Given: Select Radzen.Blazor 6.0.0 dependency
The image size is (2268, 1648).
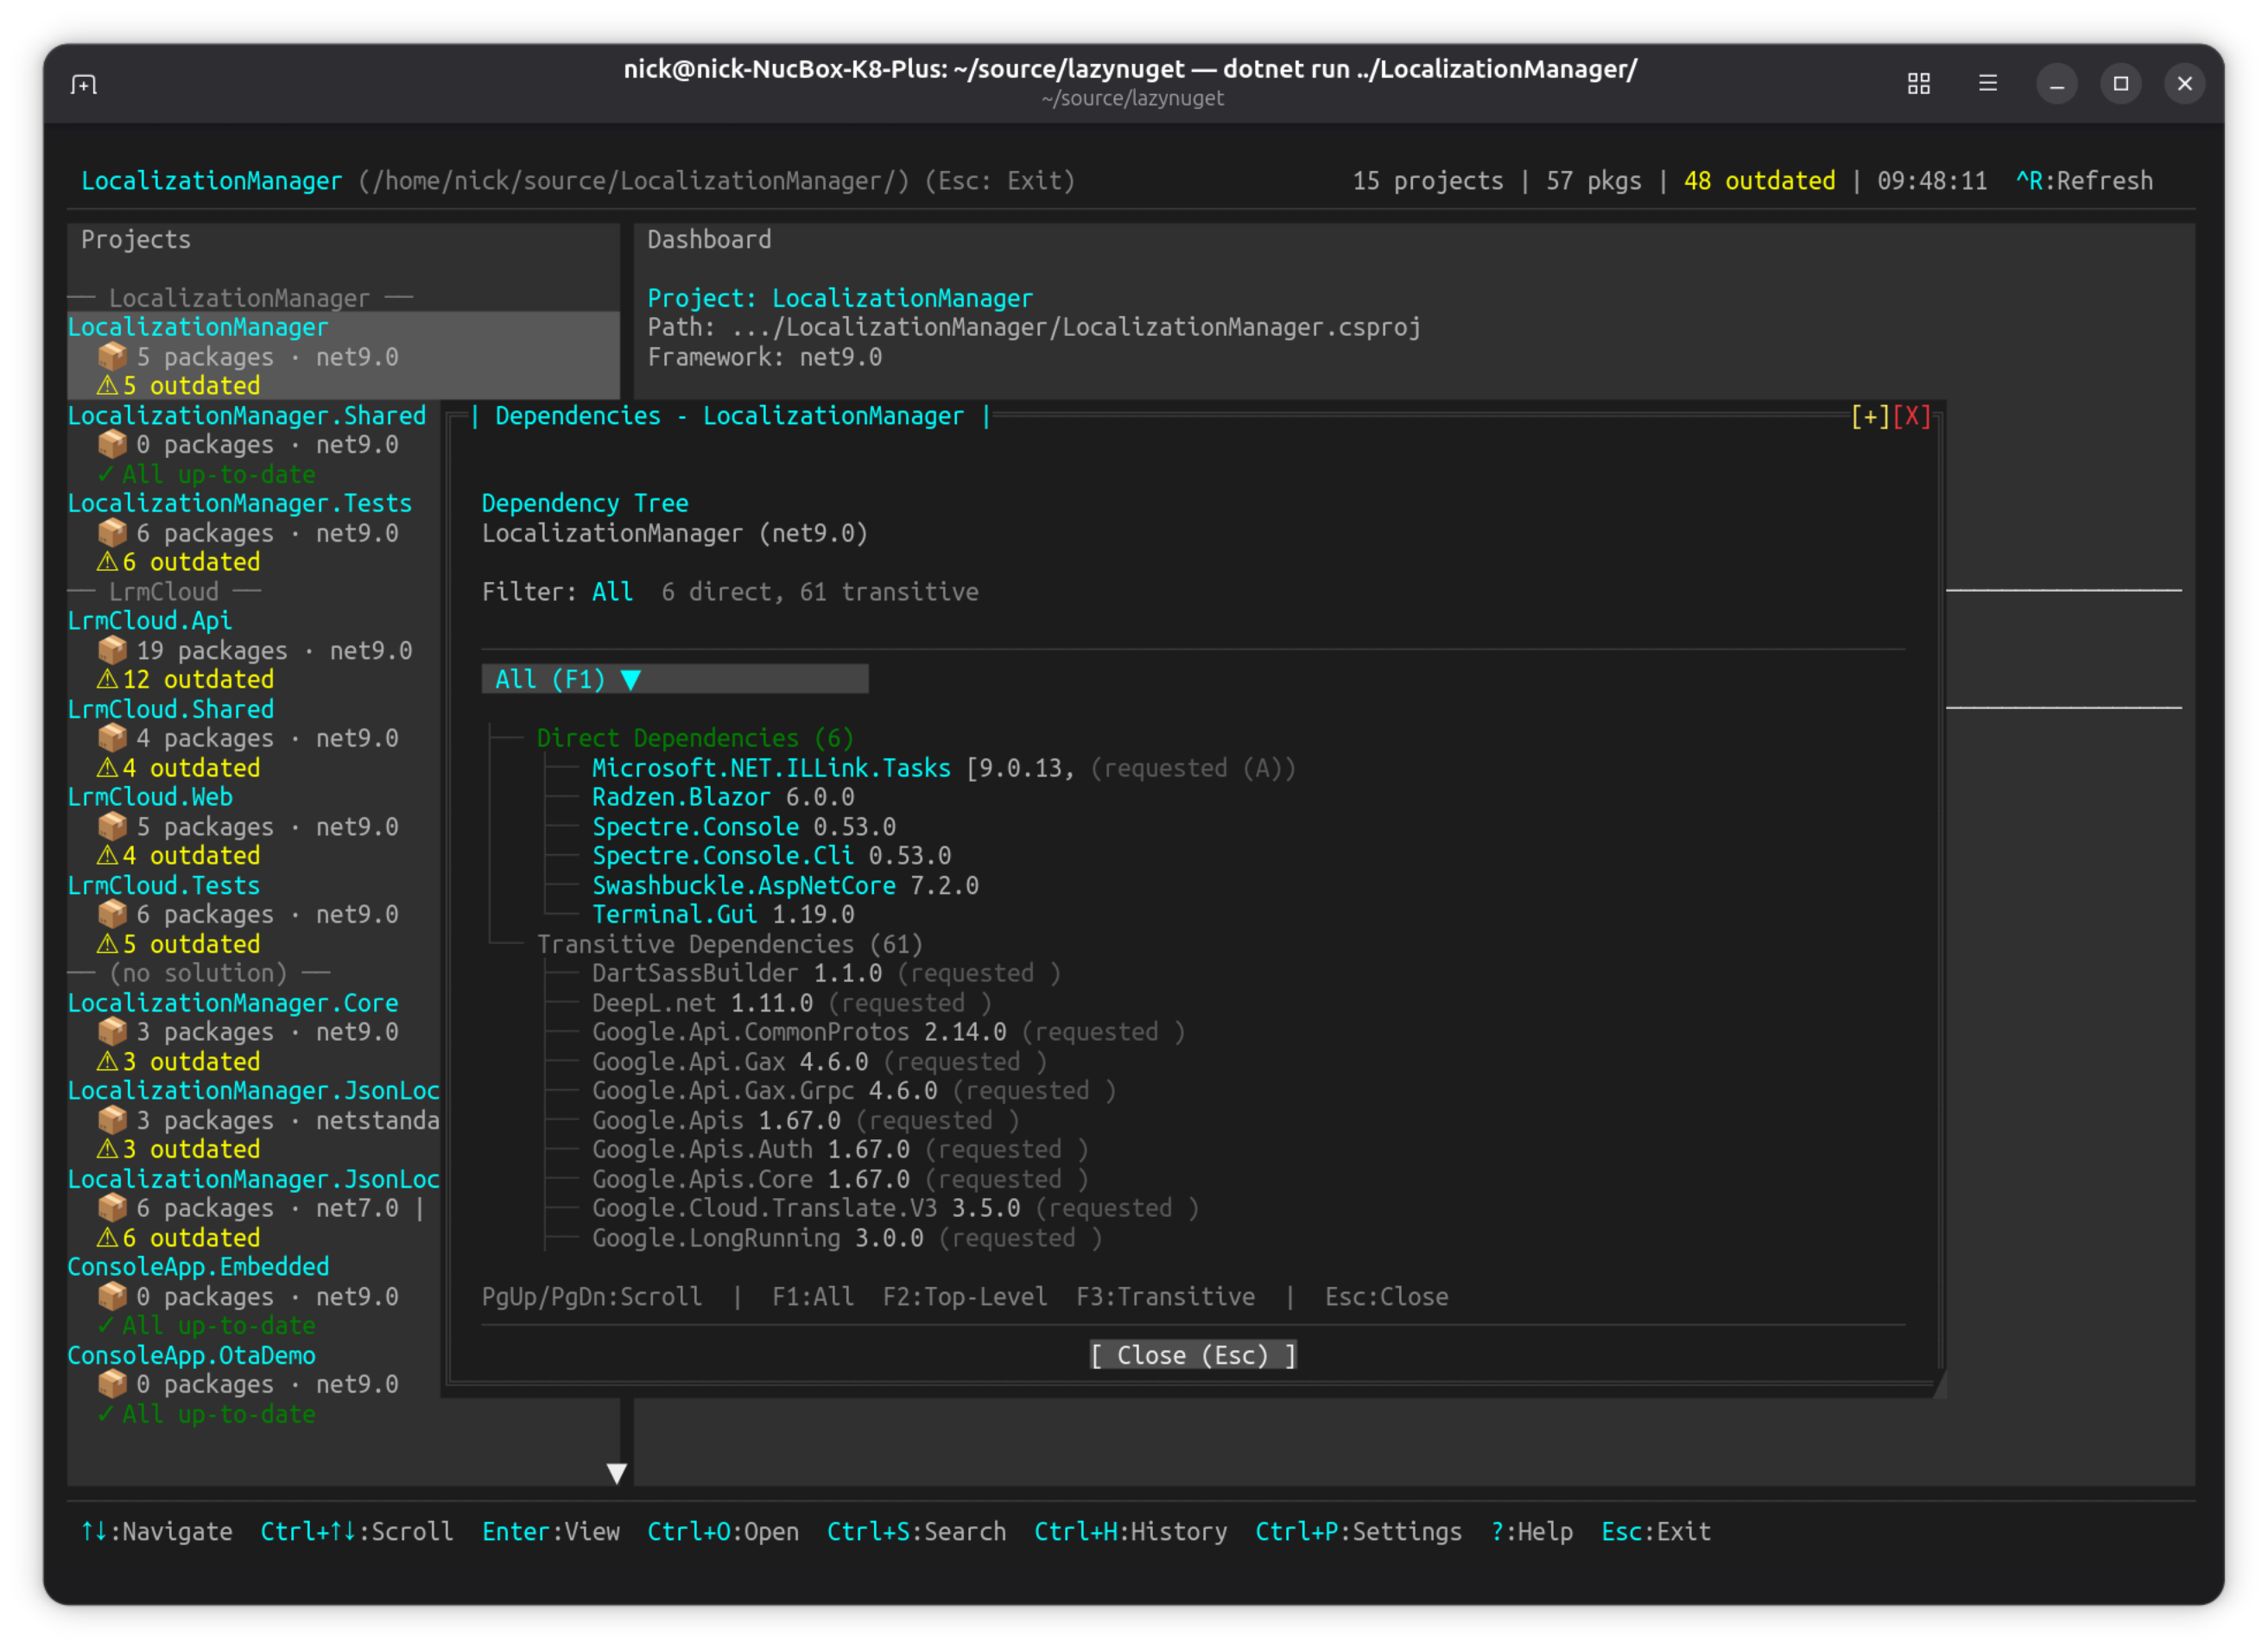Looking at the screenshot, I should click(723, 798).
